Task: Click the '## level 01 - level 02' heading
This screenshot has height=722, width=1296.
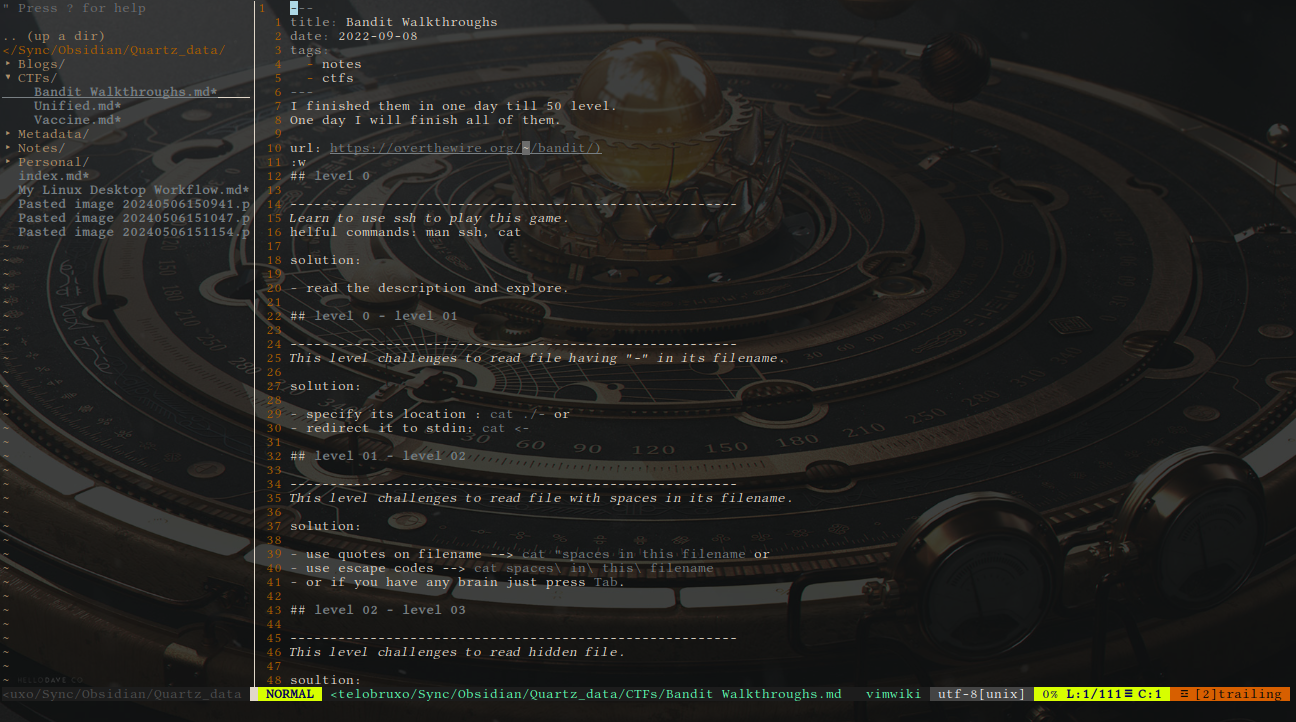Action: (378, 456)
